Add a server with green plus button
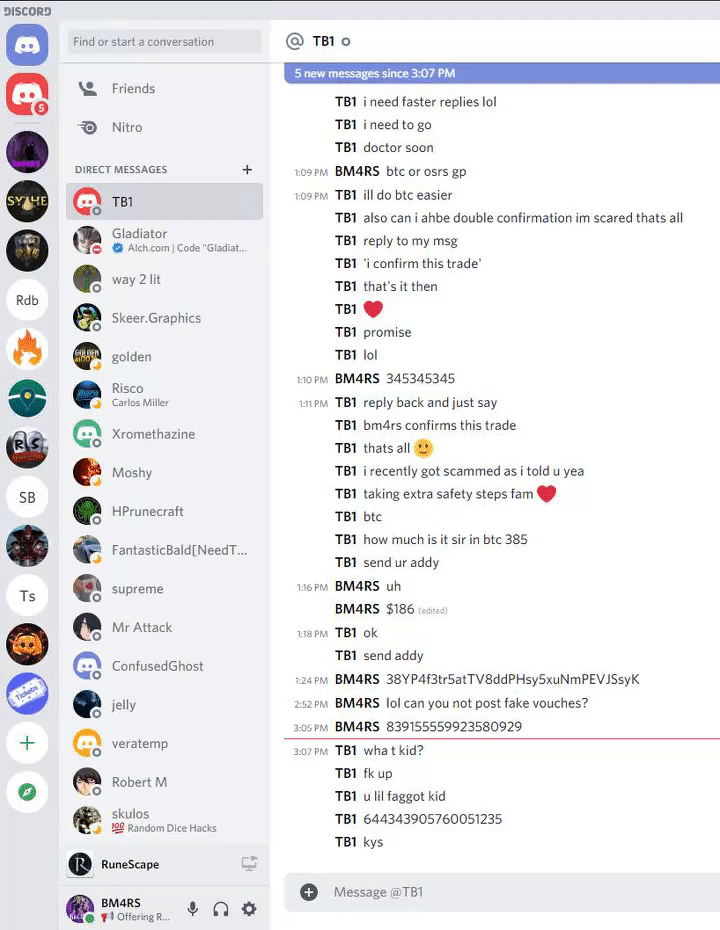The height and width of the screenshot is (930, 720). coord(27,743)
